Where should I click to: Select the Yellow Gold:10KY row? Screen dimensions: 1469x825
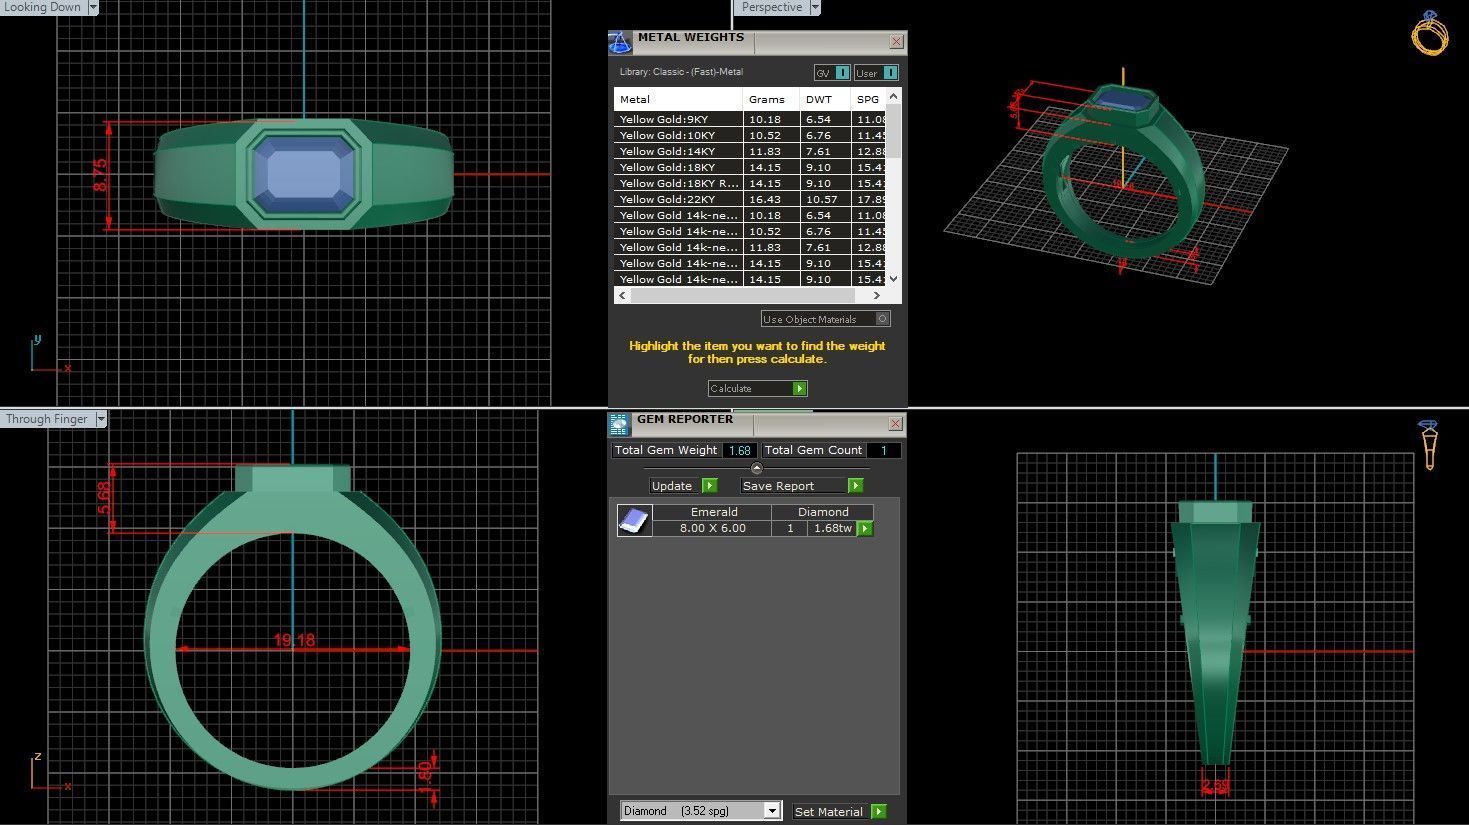click(750, 135)
